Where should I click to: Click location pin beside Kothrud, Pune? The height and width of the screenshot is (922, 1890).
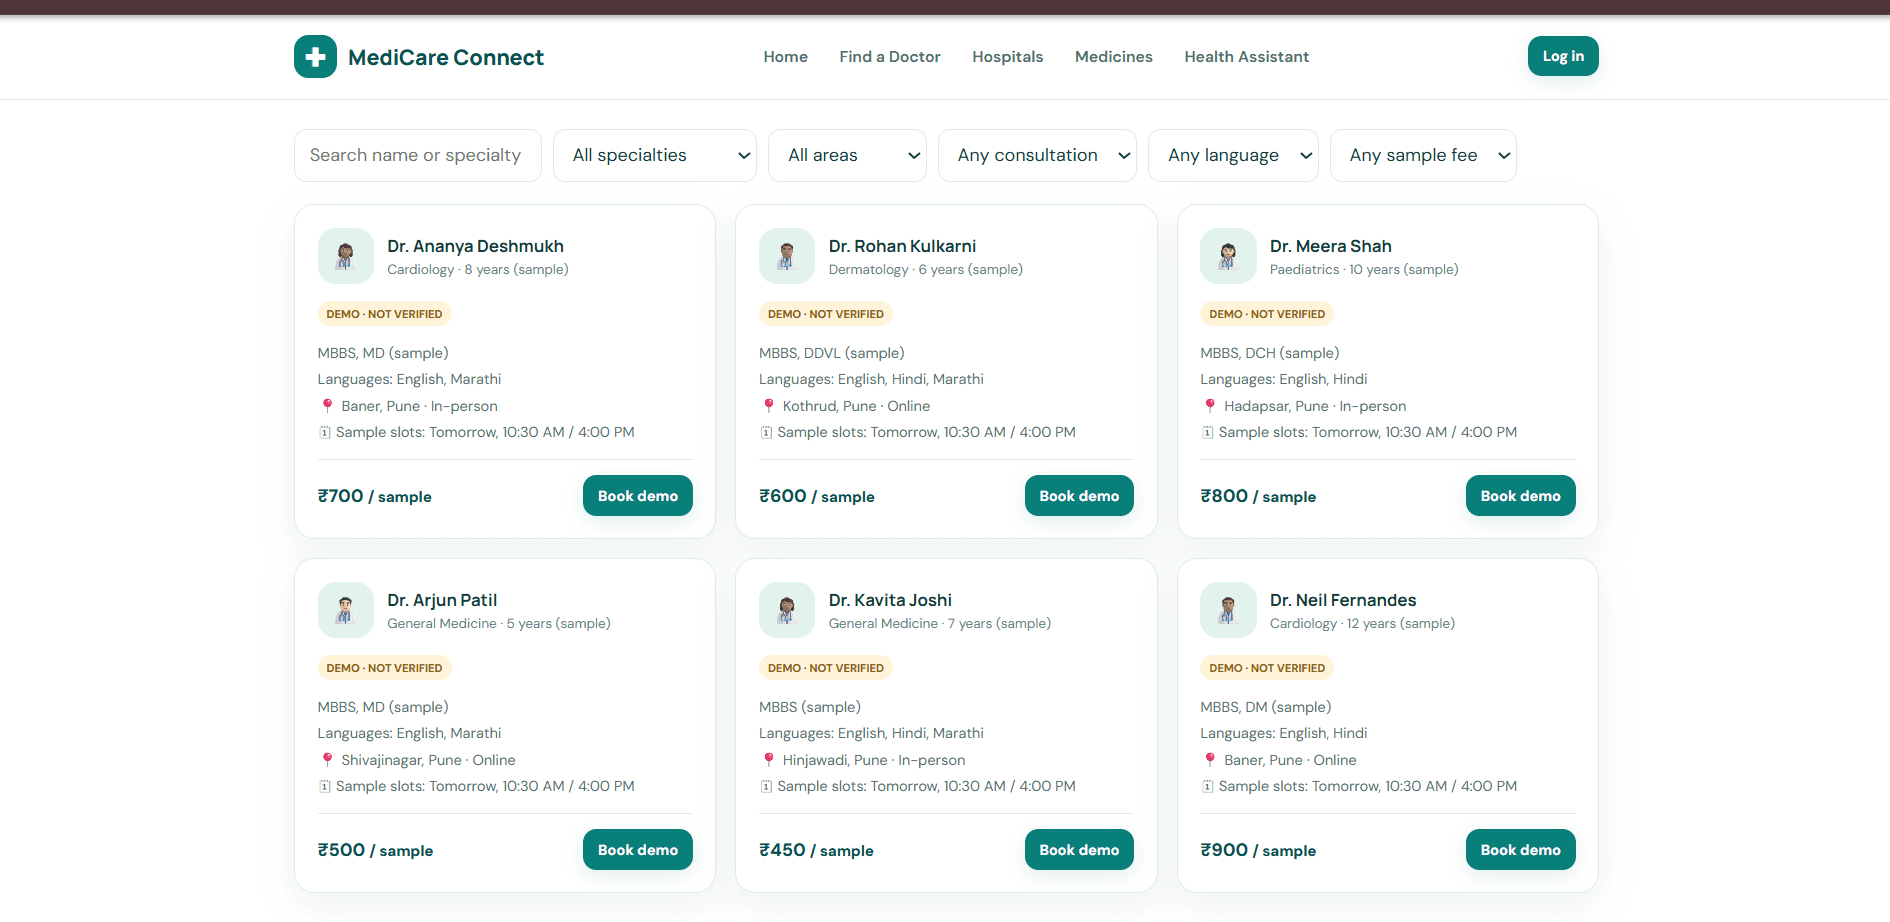click(768, 406)
